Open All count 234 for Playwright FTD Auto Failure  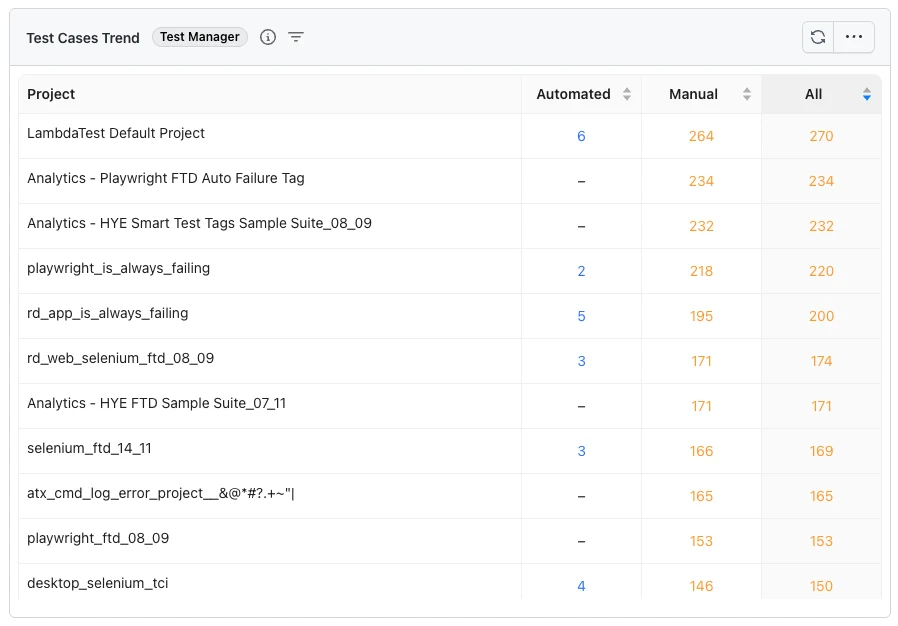pos(821,181)
